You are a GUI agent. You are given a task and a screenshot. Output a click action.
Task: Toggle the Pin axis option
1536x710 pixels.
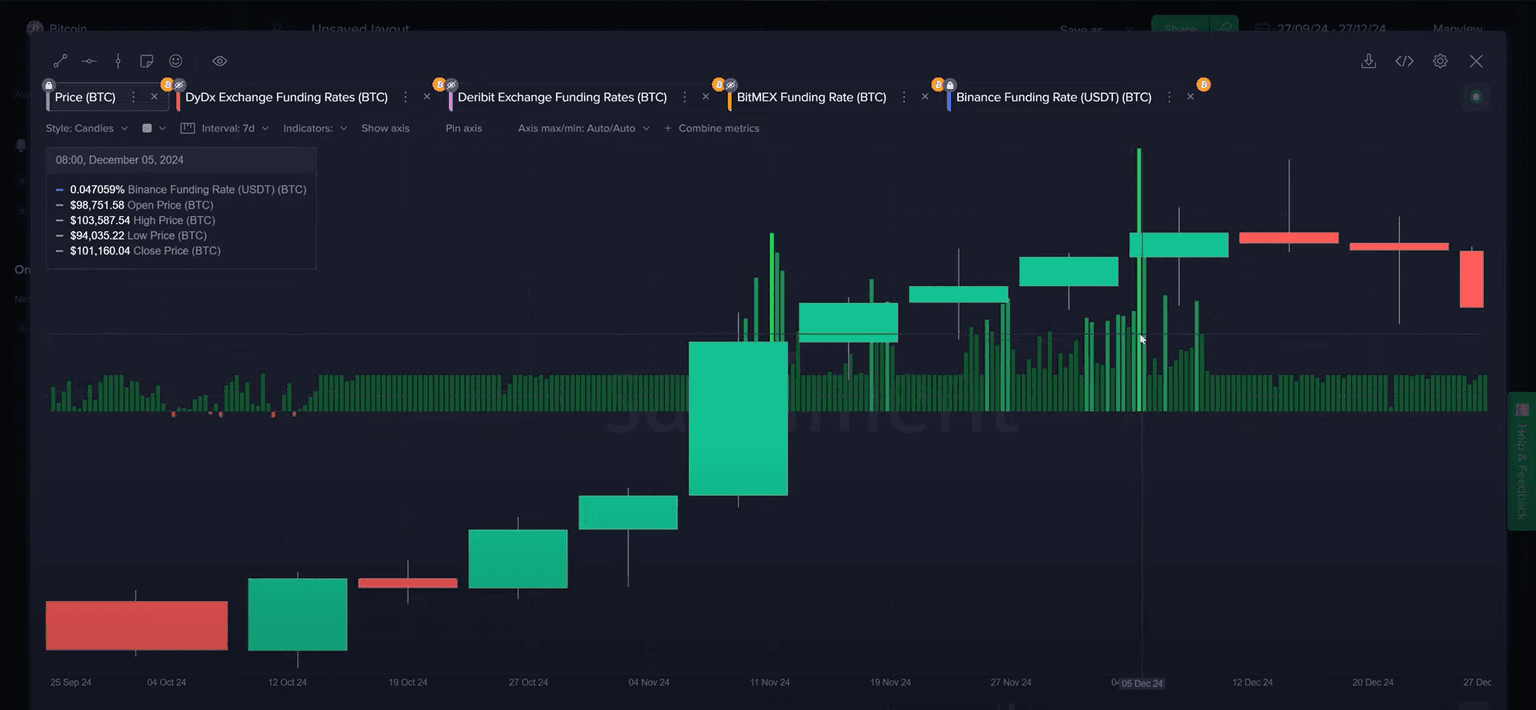(x=463, y=128)
